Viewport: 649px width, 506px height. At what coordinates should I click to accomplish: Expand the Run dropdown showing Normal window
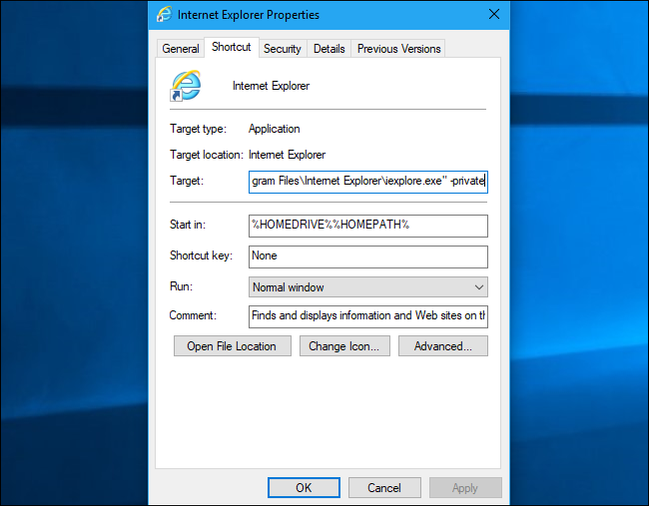coord(367,287)
